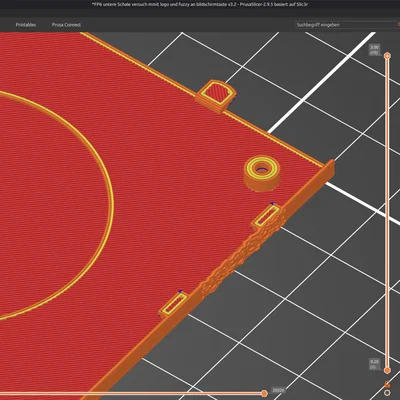
Task: Click the horizontal move slider thumb
Action: [x=264, y=394]
